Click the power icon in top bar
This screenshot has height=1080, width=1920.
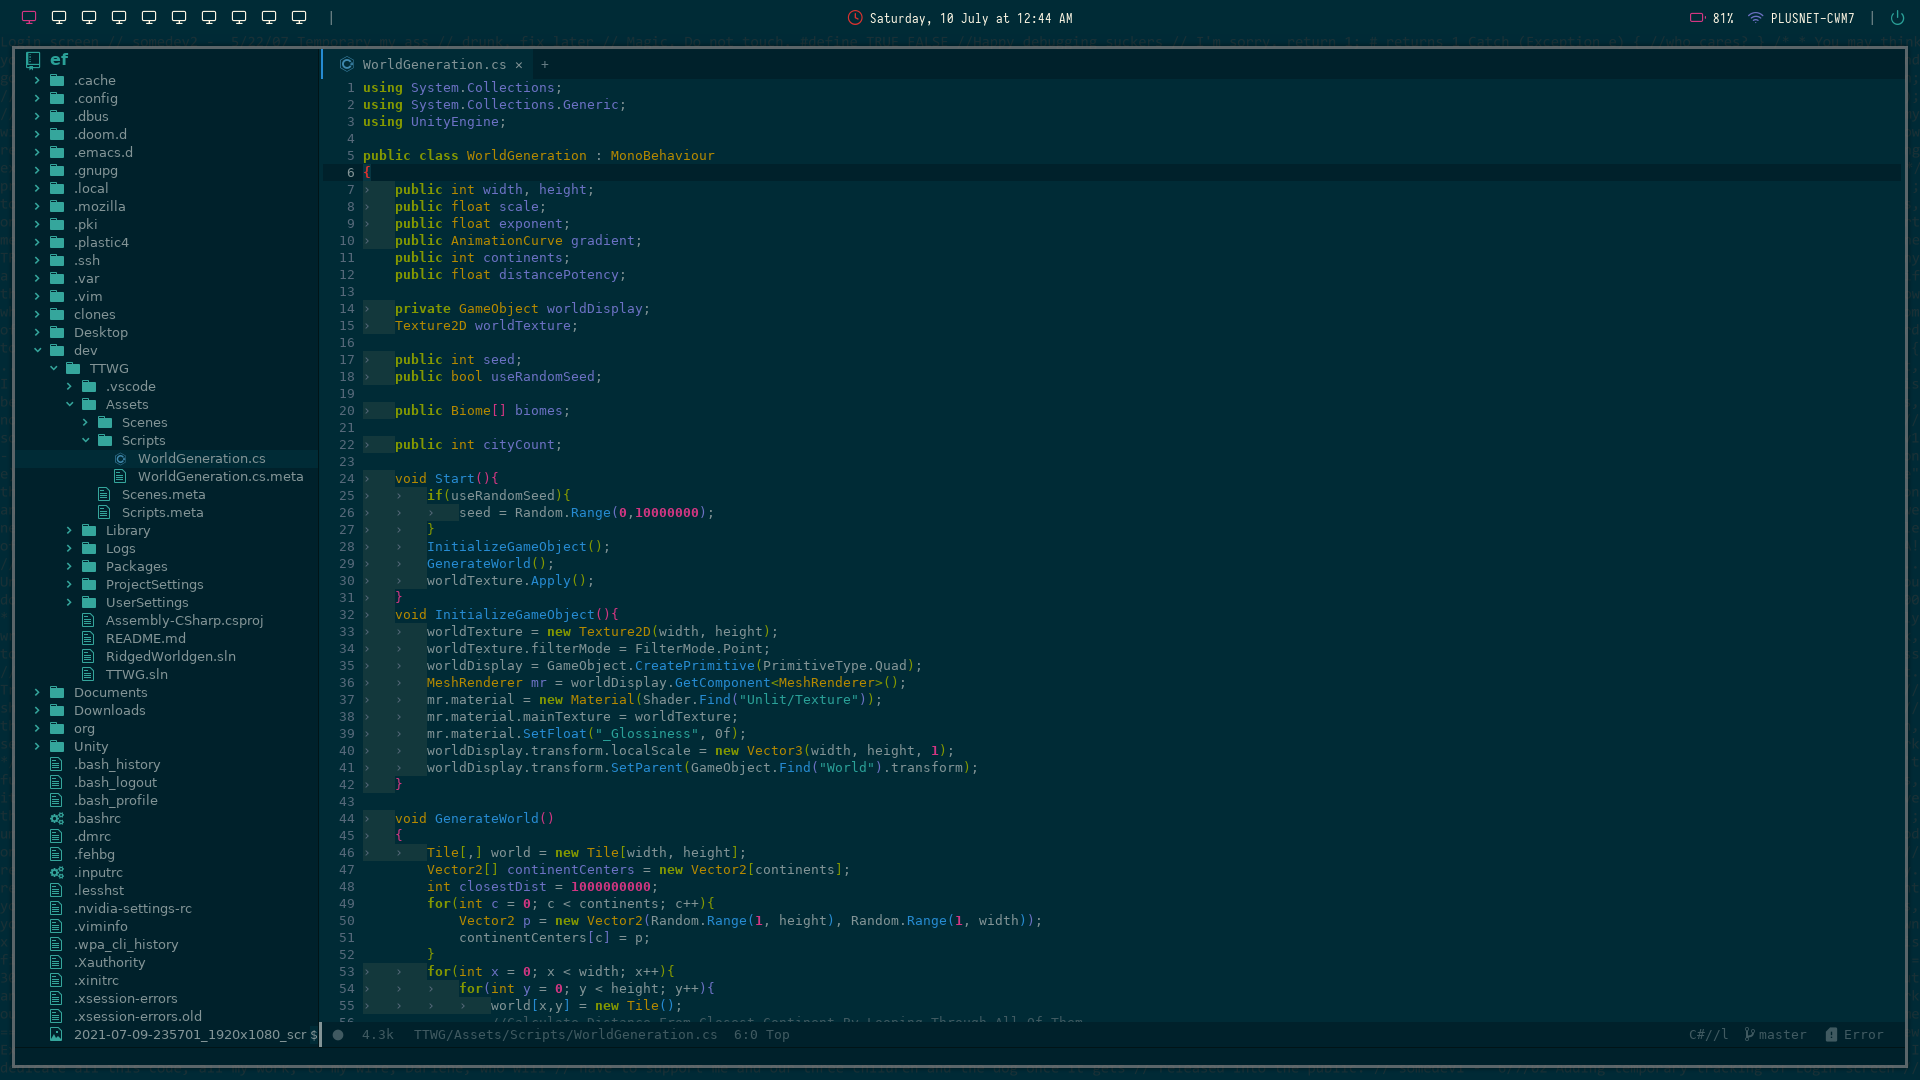pos(1897,18)
